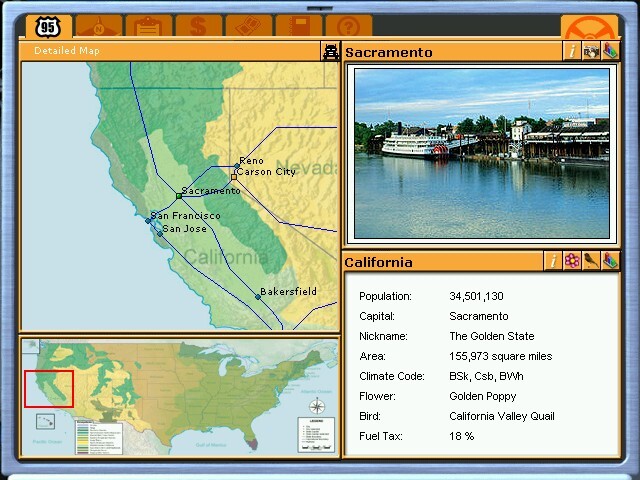Select the San Francisco city marker

(x=148, y=221)
